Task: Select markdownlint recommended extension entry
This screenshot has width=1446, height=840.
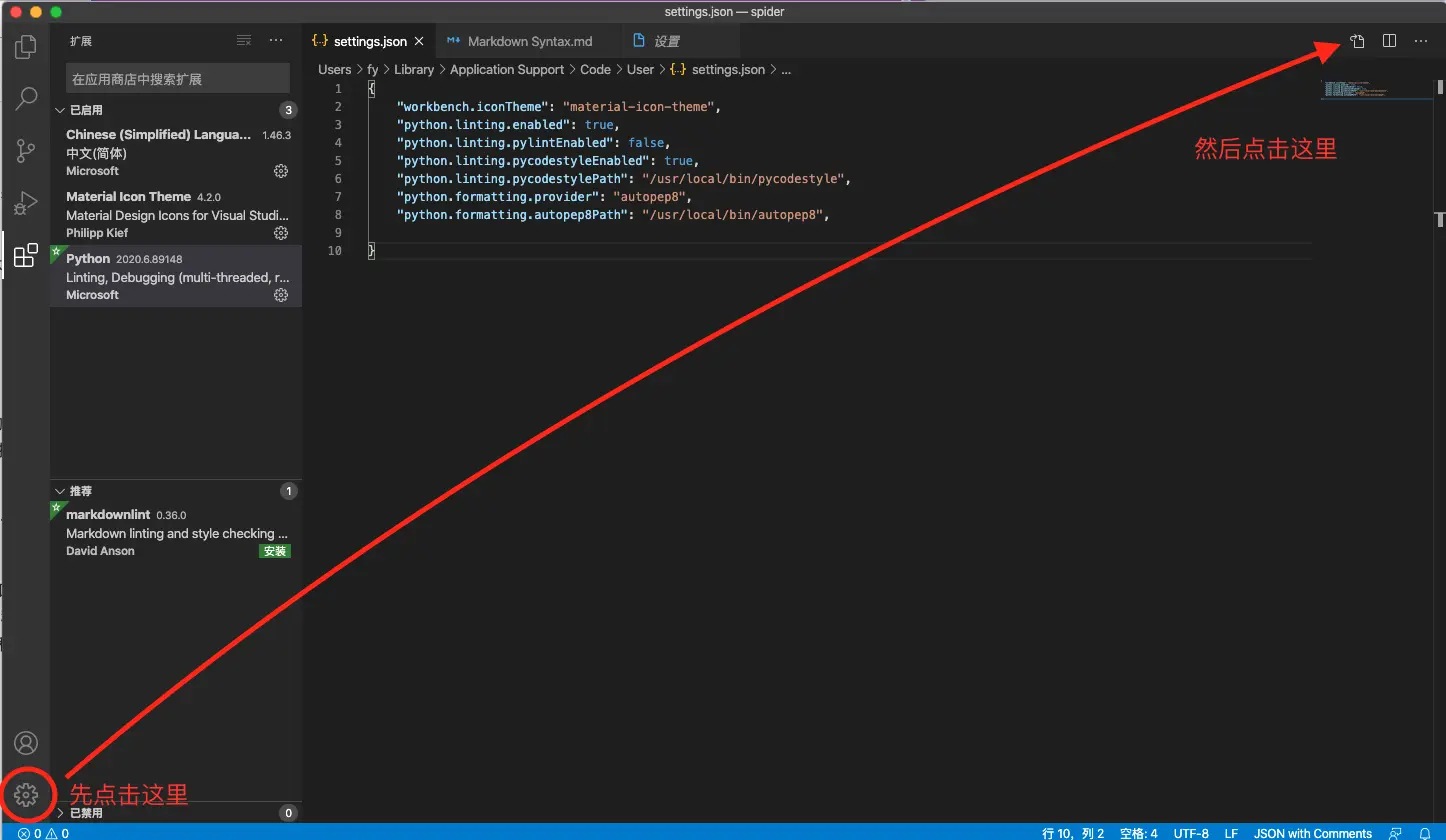Action: tap(176, 532)
